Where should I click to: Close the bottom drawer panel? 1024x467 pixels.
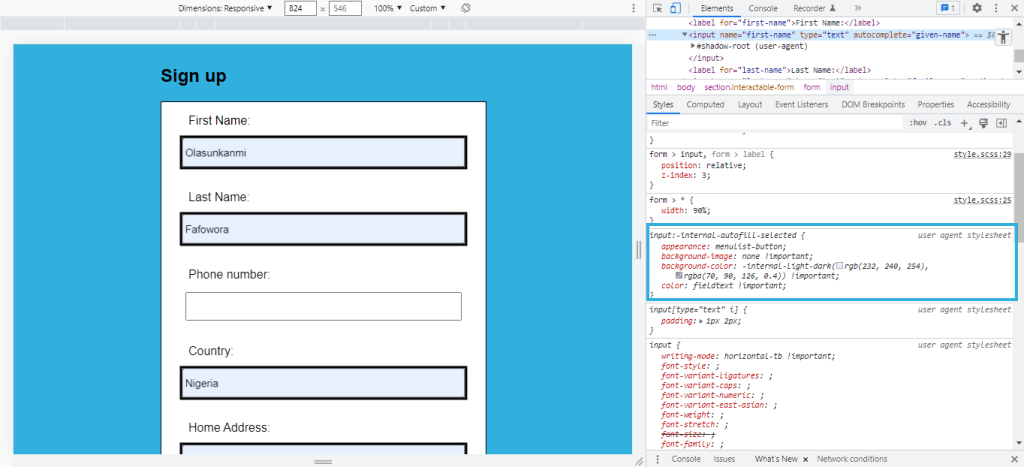click(x=1014, y=459)
